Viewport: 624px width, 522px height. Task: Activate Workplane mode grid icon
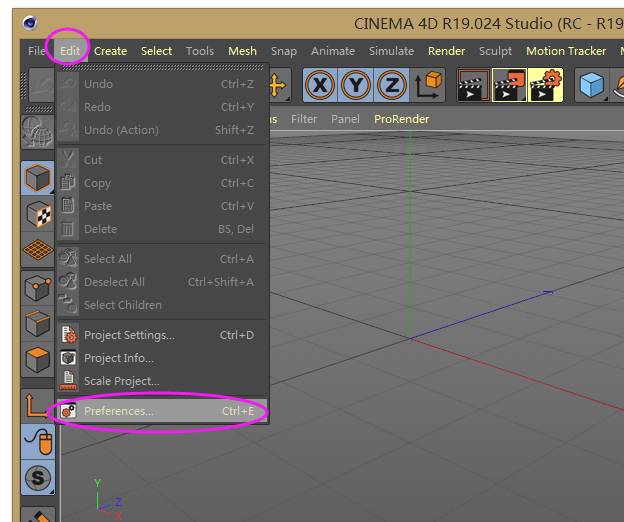pos(37,250)
